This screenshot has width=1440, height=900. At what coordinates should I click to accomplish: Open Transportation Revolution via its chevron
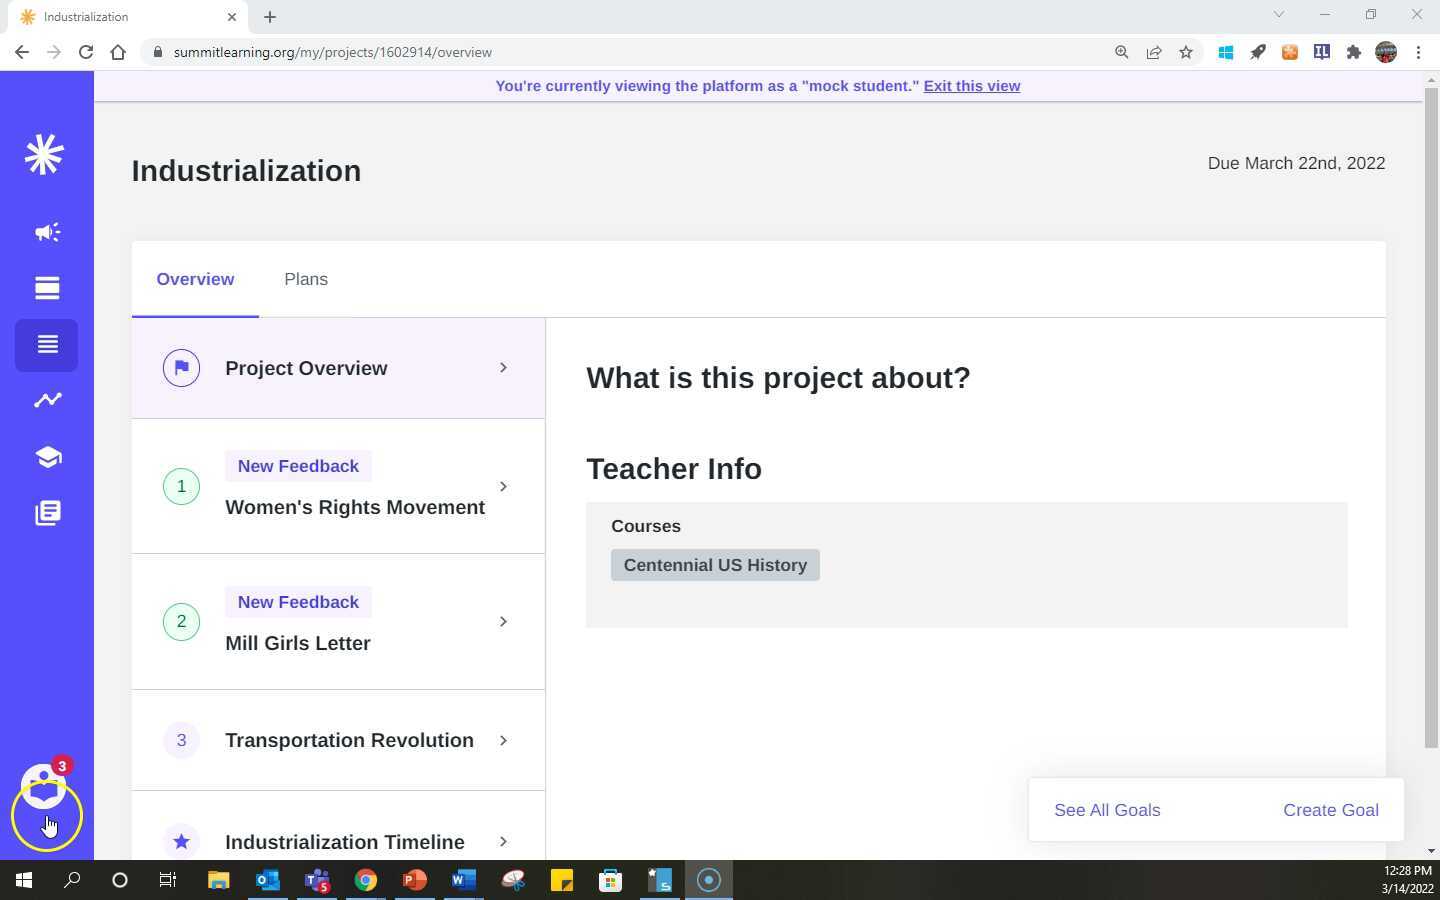click(503, 740)
